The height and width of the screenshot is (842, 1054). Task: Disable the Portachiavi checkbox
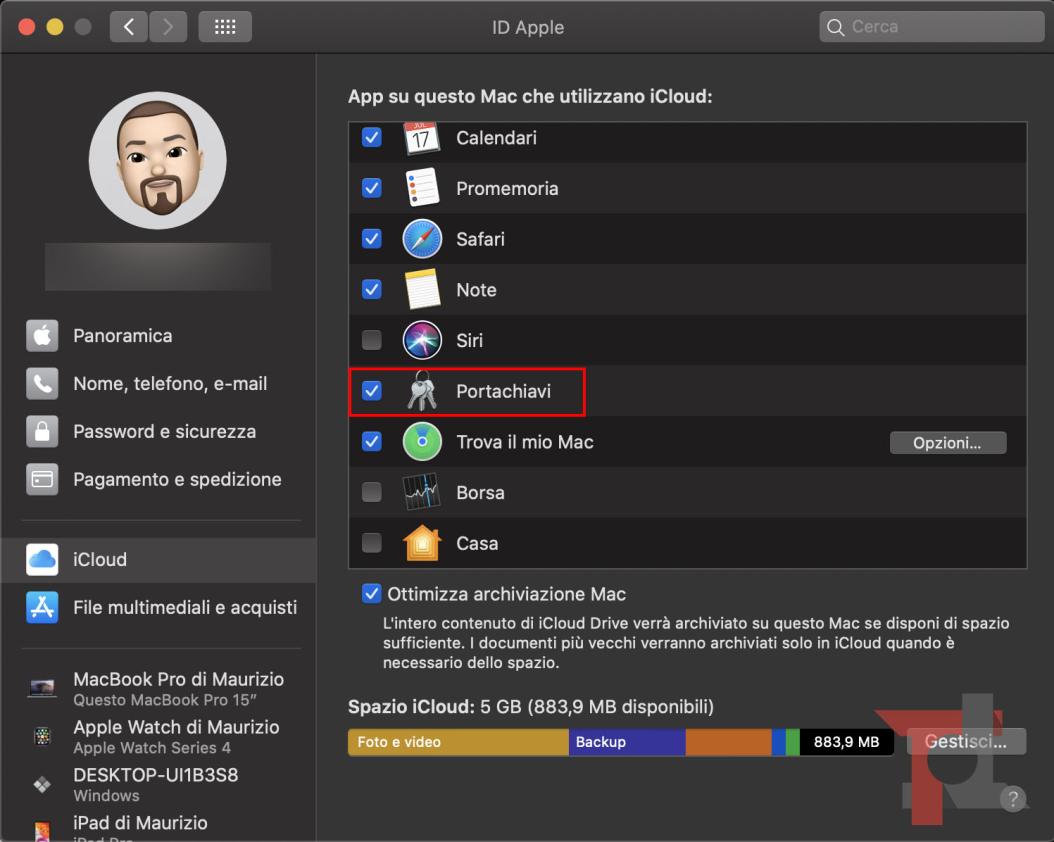point(372,391)
